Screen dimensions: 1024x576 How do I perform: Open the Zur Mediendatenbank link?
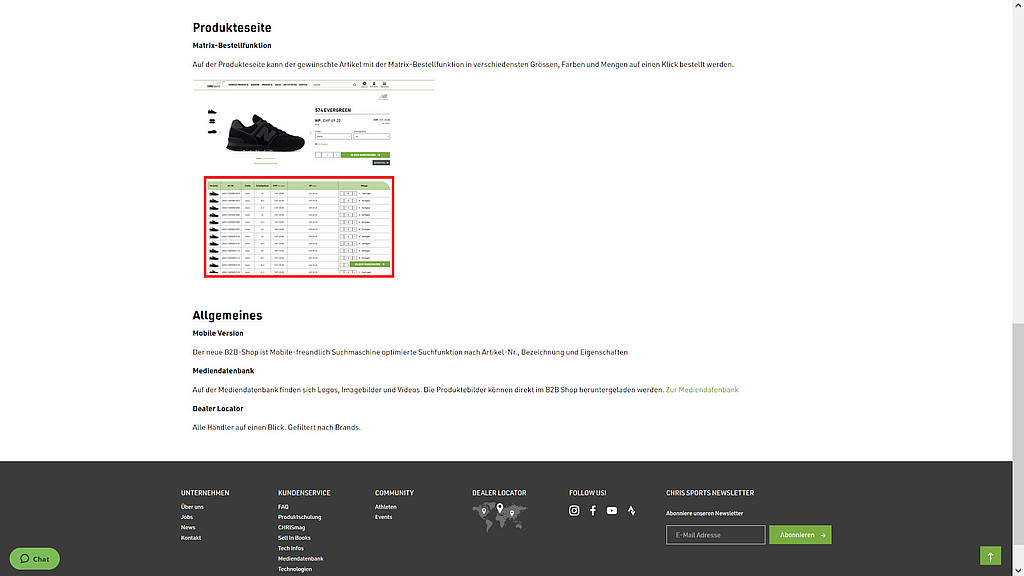(702, 390)
